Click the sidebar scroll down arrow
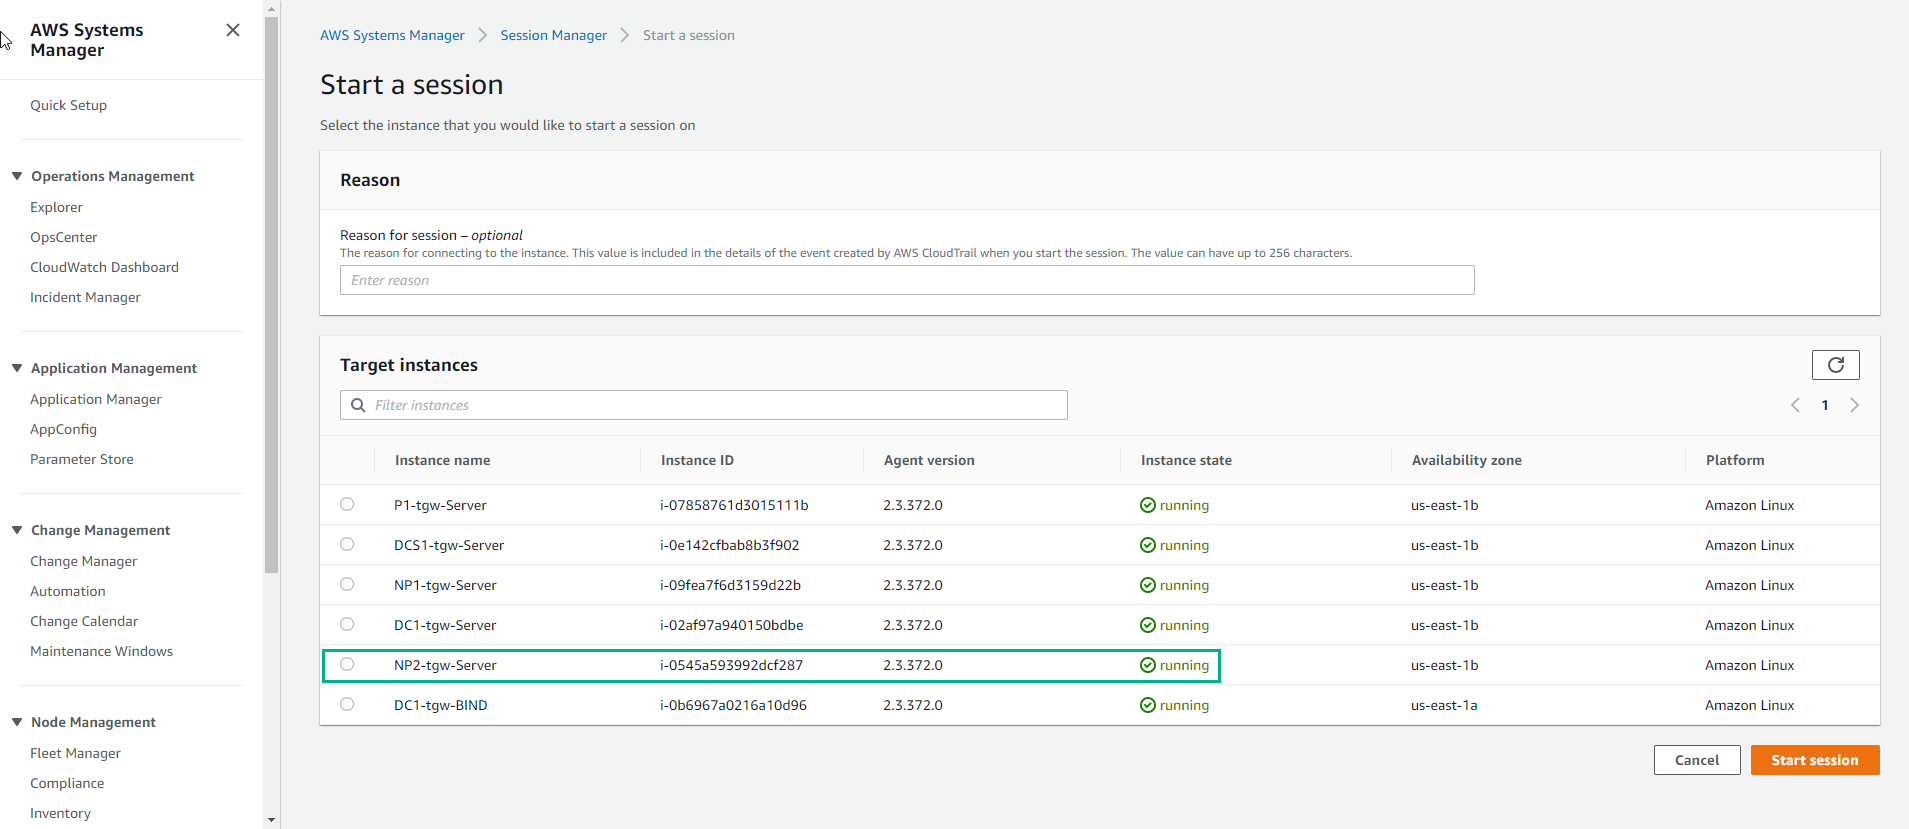Viewport: 1909px width, 829px height. point(272,820)
